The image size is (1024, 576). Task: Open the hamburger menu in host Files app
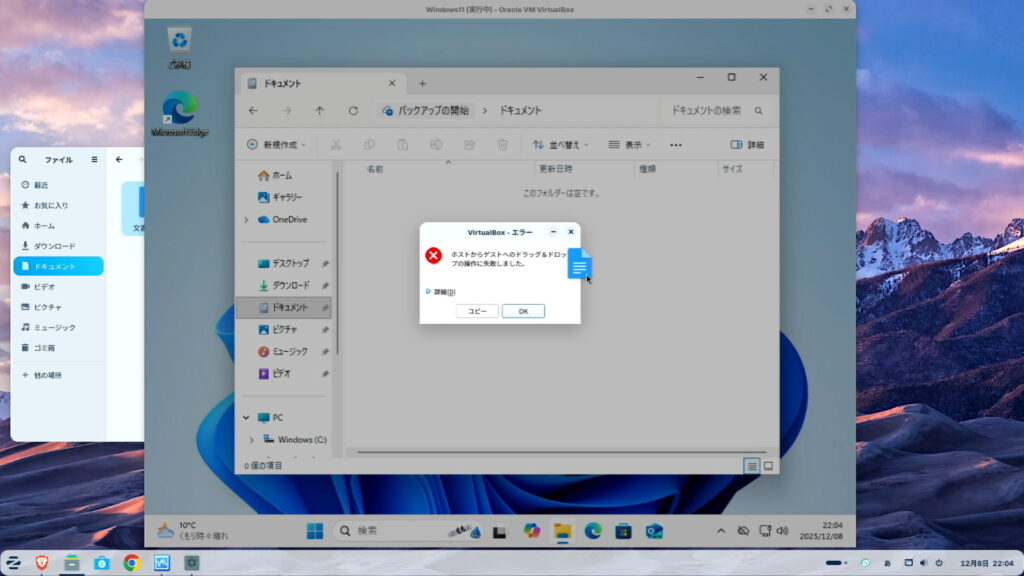coord(95,159)
